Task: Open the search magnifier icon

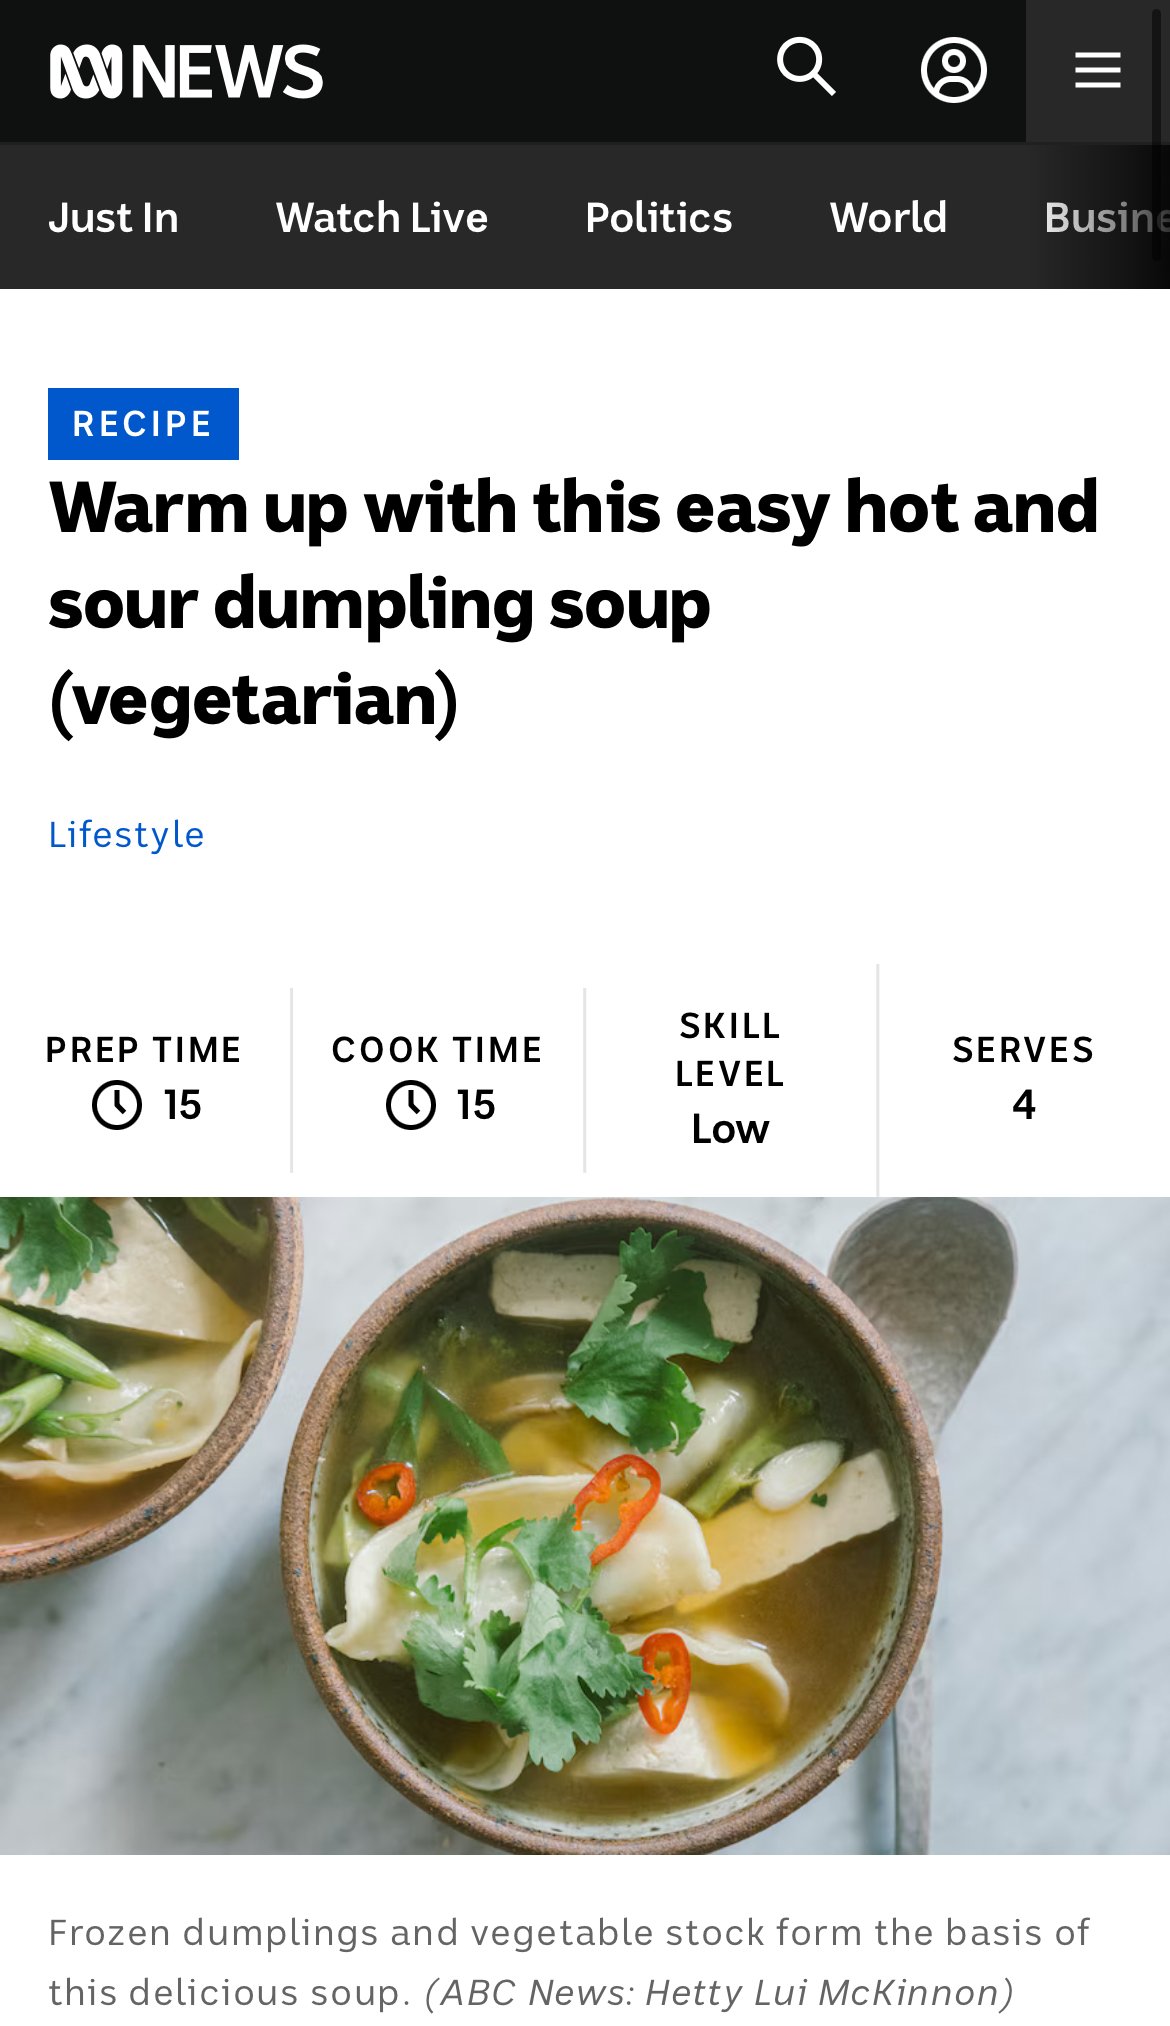Action: pyautogui.click(x=806, y=68)
